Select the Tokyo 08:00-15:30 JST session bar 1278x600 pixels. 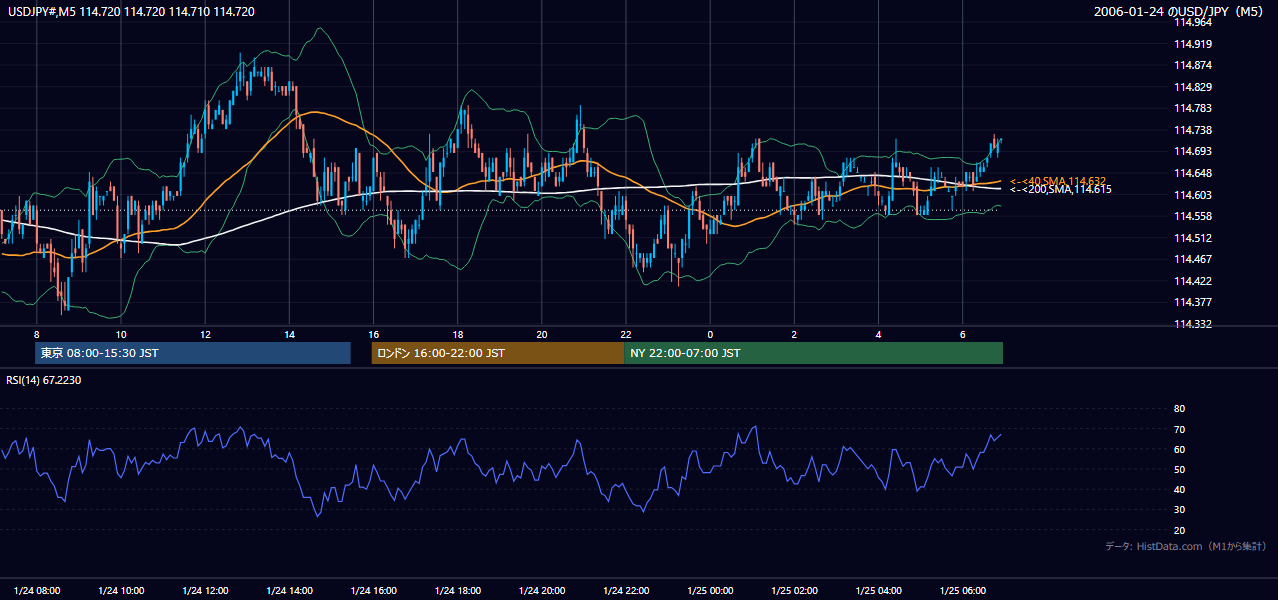click(x=193, y=353)
